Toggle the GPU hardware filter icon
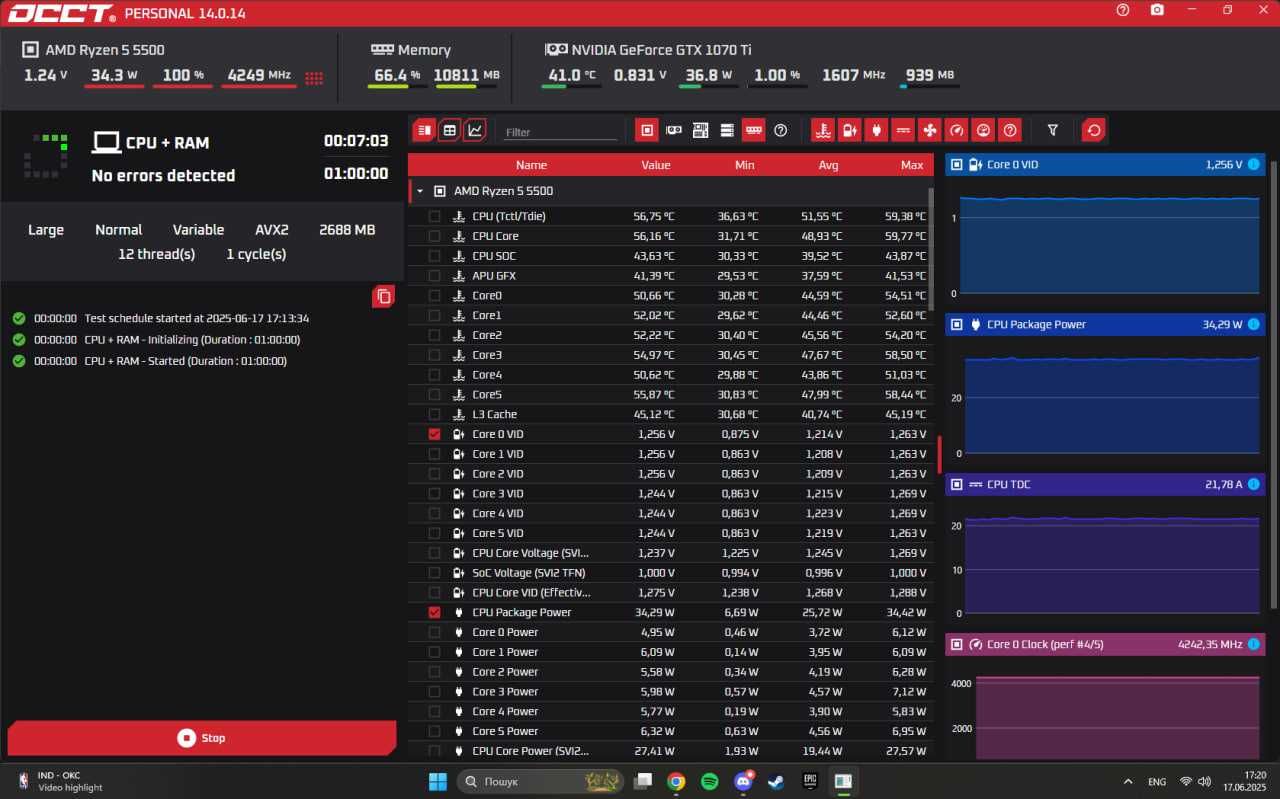Viewport: 1280px width, 799px height. [x=674, y=130]
